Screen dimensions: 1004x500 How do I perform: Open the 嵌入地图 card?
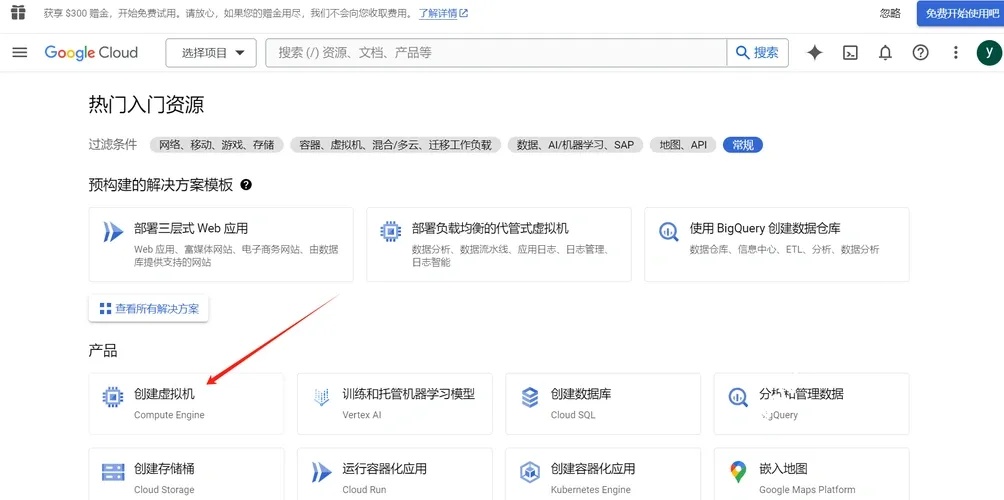point(811,474)
